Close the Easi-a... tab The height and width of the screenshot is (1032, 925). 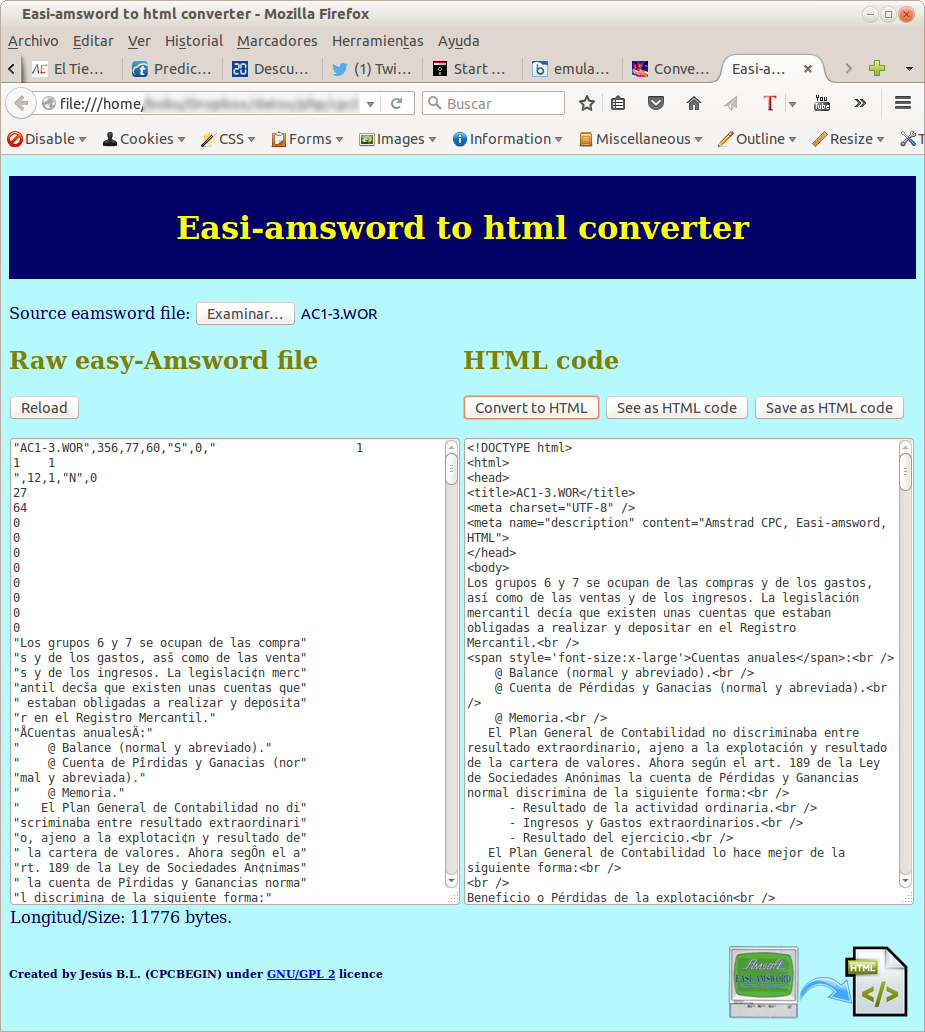[808, 68]
